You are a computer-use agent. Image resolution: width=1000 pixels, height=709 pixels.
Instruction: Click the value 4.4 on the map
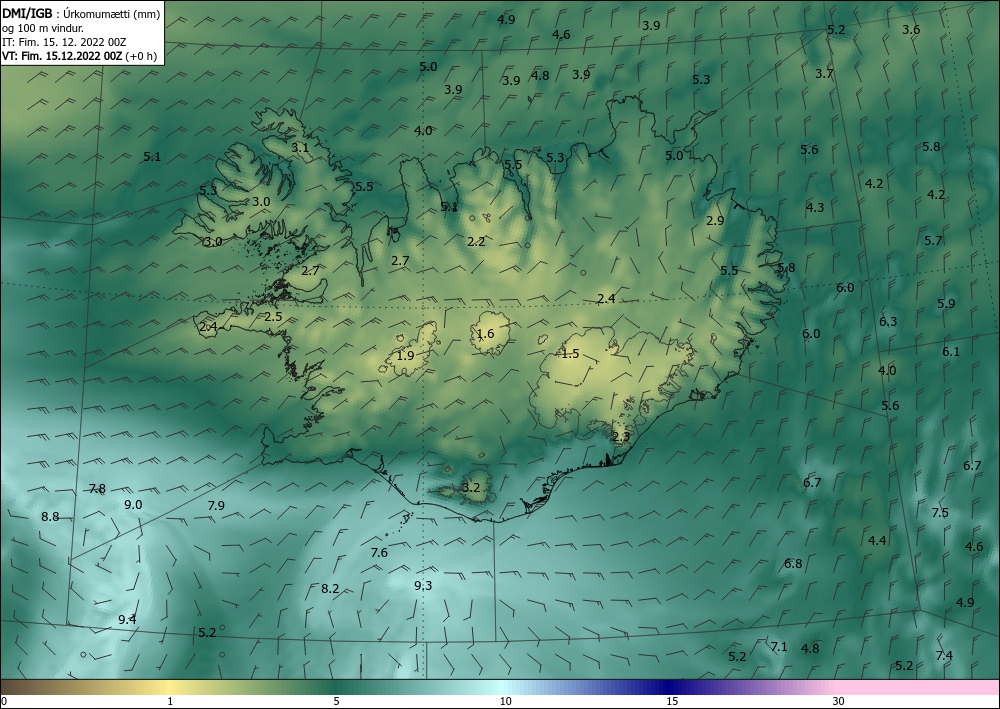877,540
